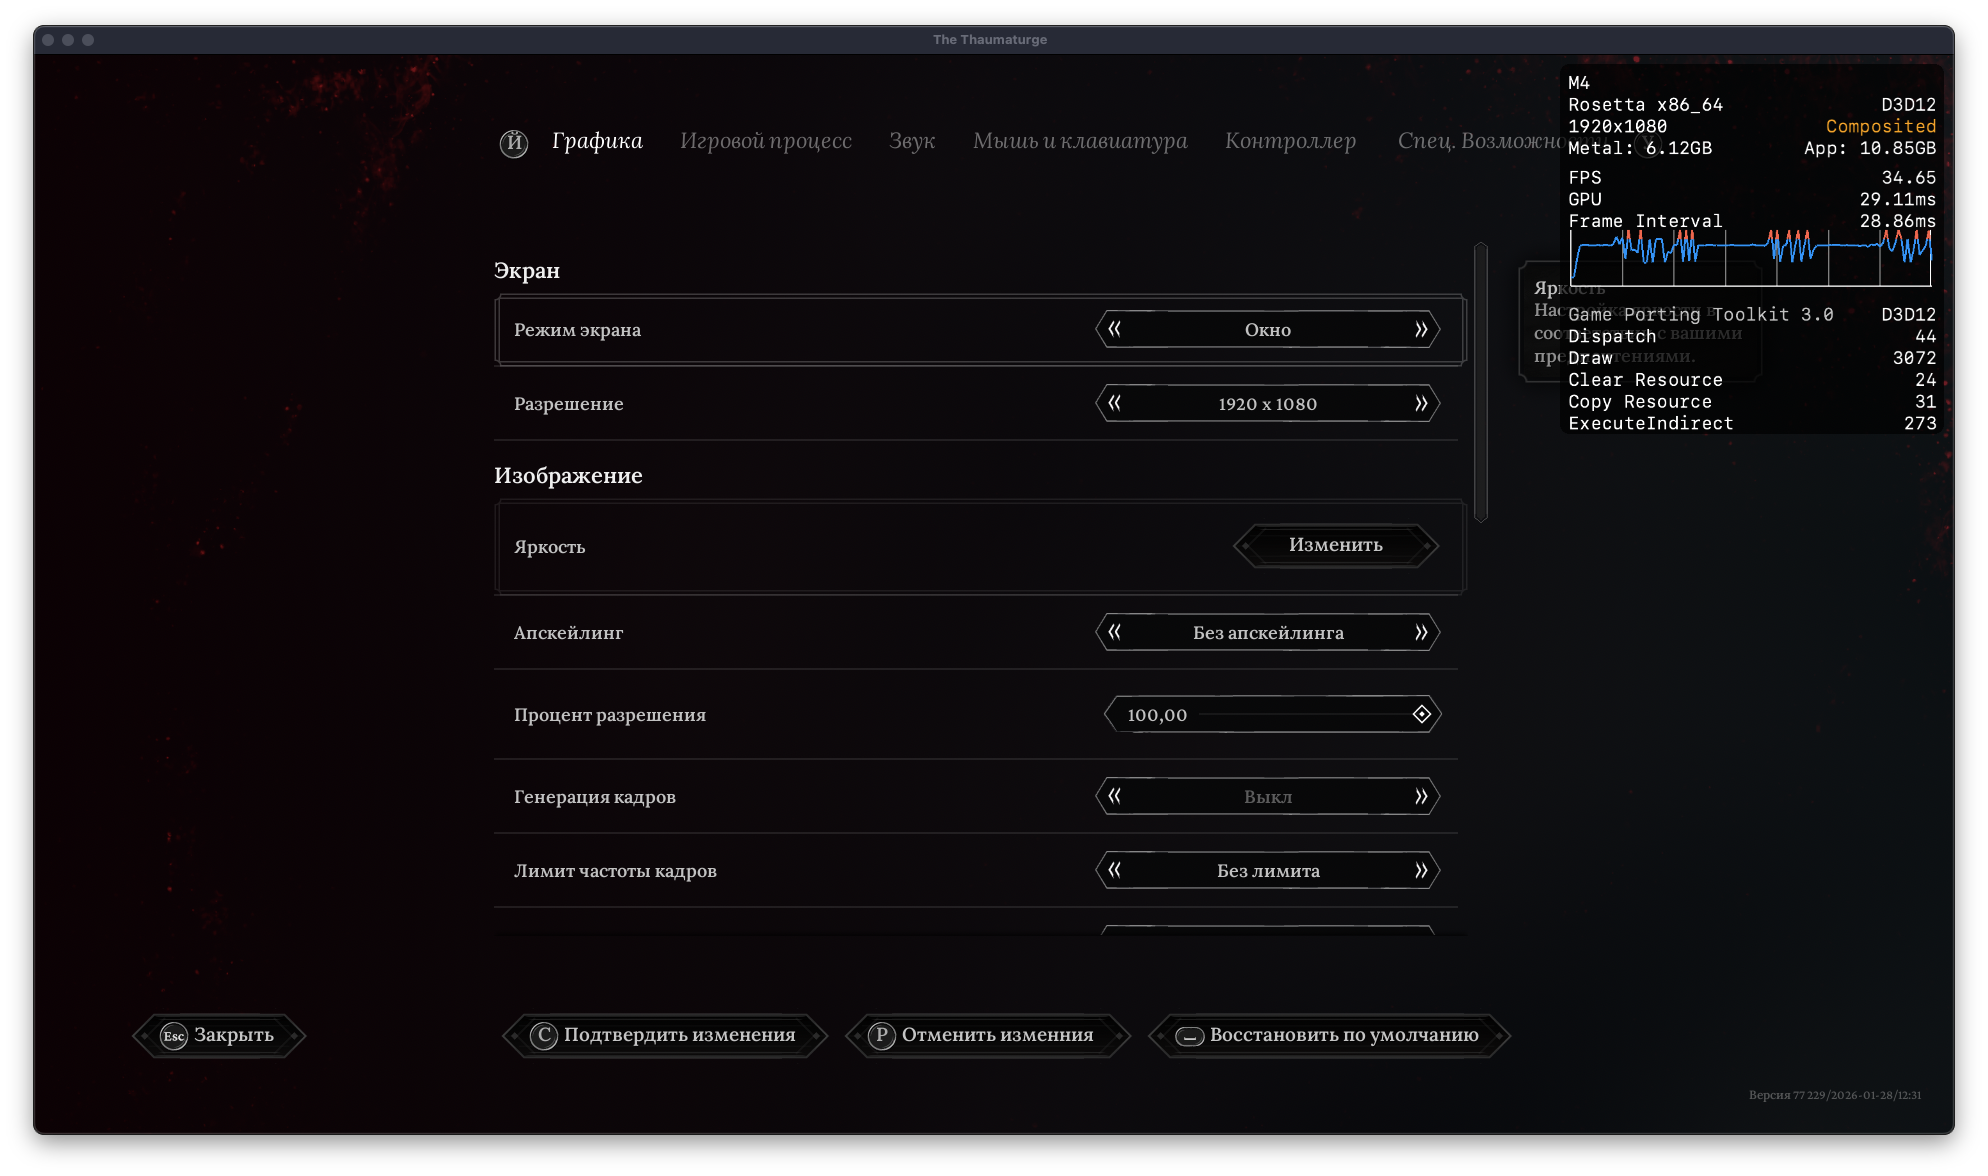Click right arrow for Режим экрана
Screen dimensions: 1988x1176
tap(1421, 329)
